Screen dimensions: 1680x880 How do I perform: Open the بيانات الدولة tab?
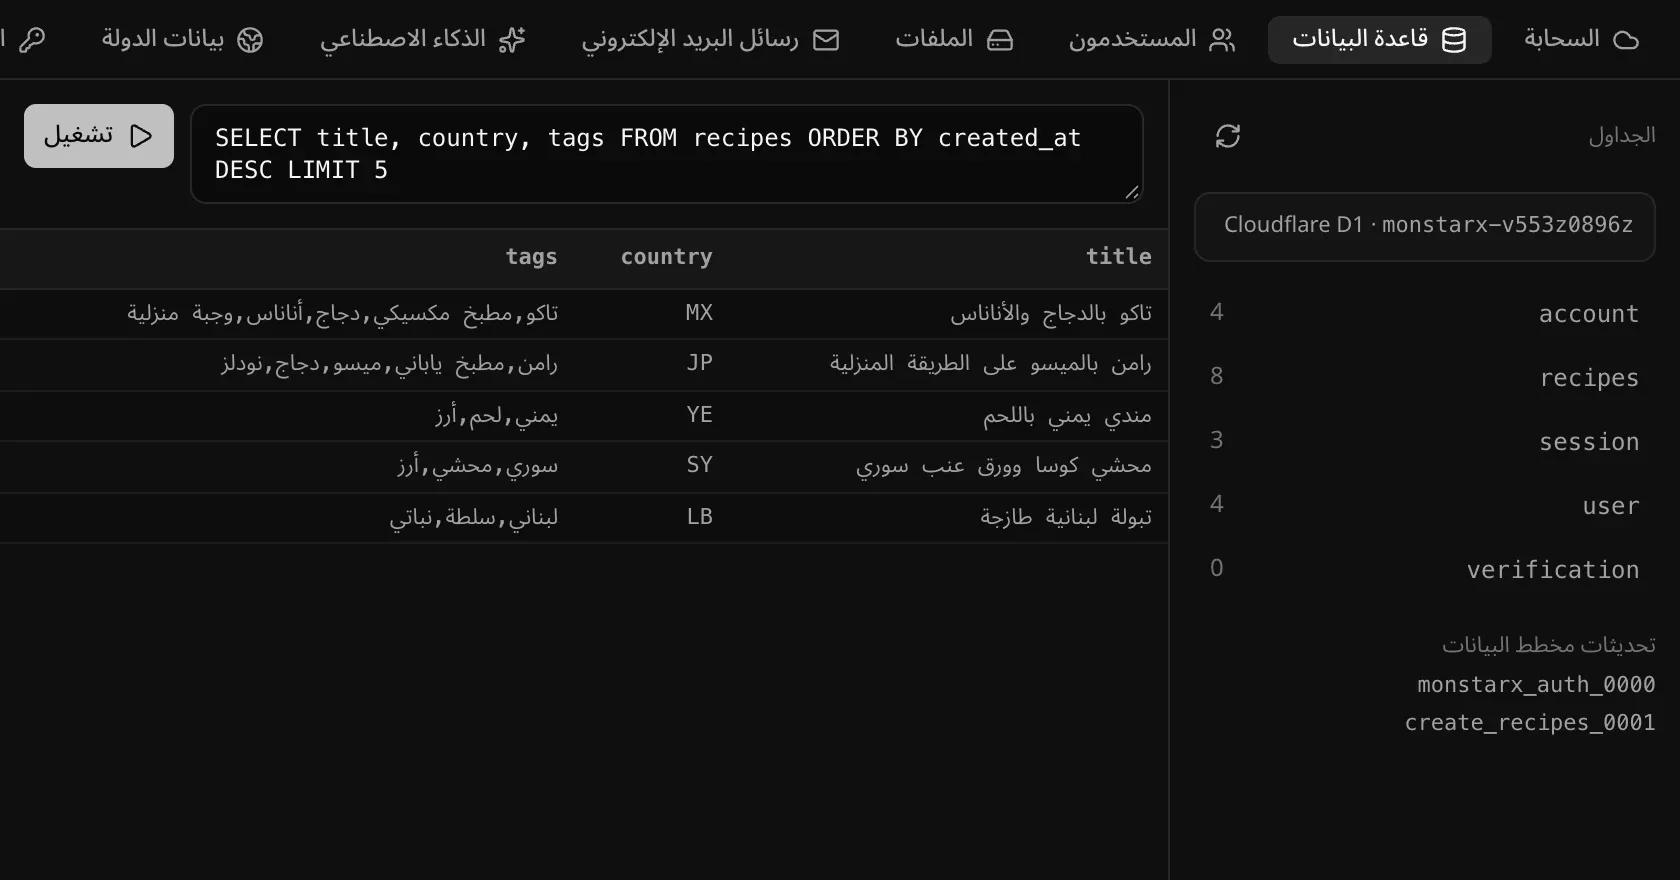point(182,39)
